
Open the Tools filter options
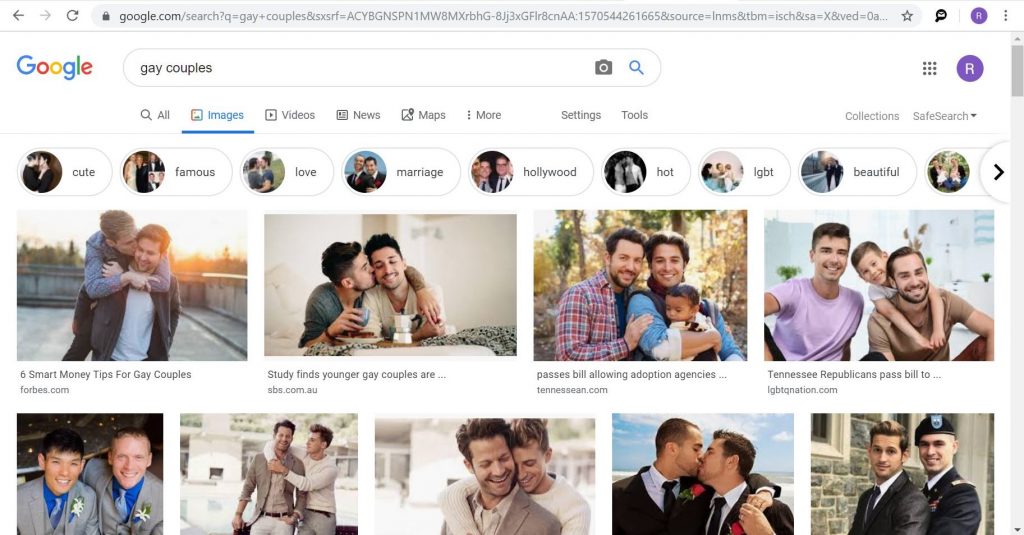634,115
